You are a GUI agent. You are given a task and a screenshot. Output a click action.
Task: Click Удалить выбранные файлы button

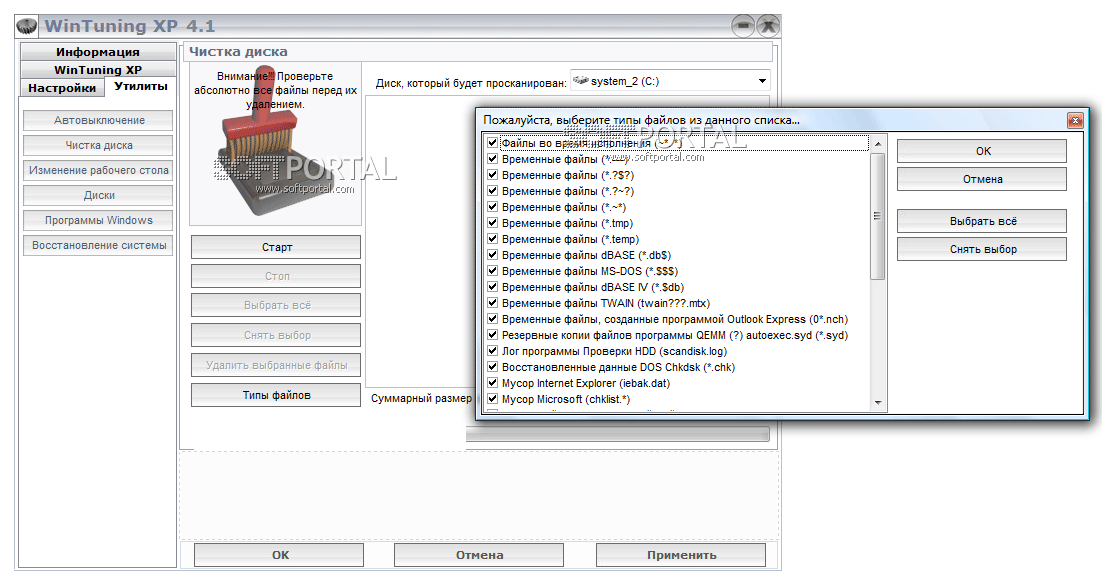coord(276,366)
